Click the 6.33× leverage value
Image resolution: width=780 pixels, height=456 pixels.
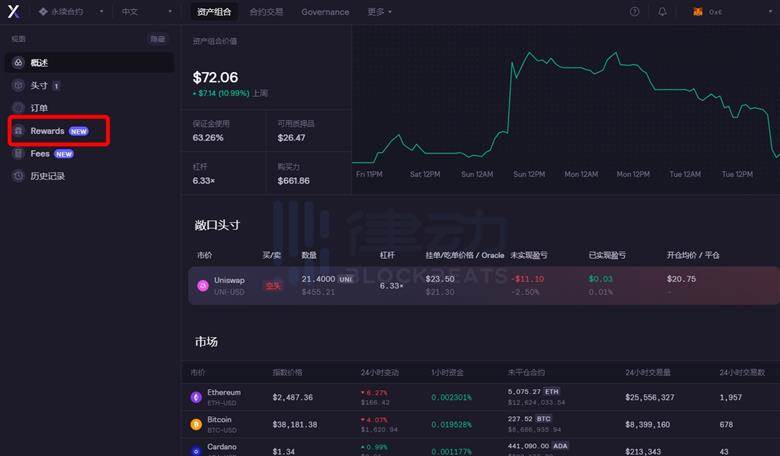click(204, 181)
